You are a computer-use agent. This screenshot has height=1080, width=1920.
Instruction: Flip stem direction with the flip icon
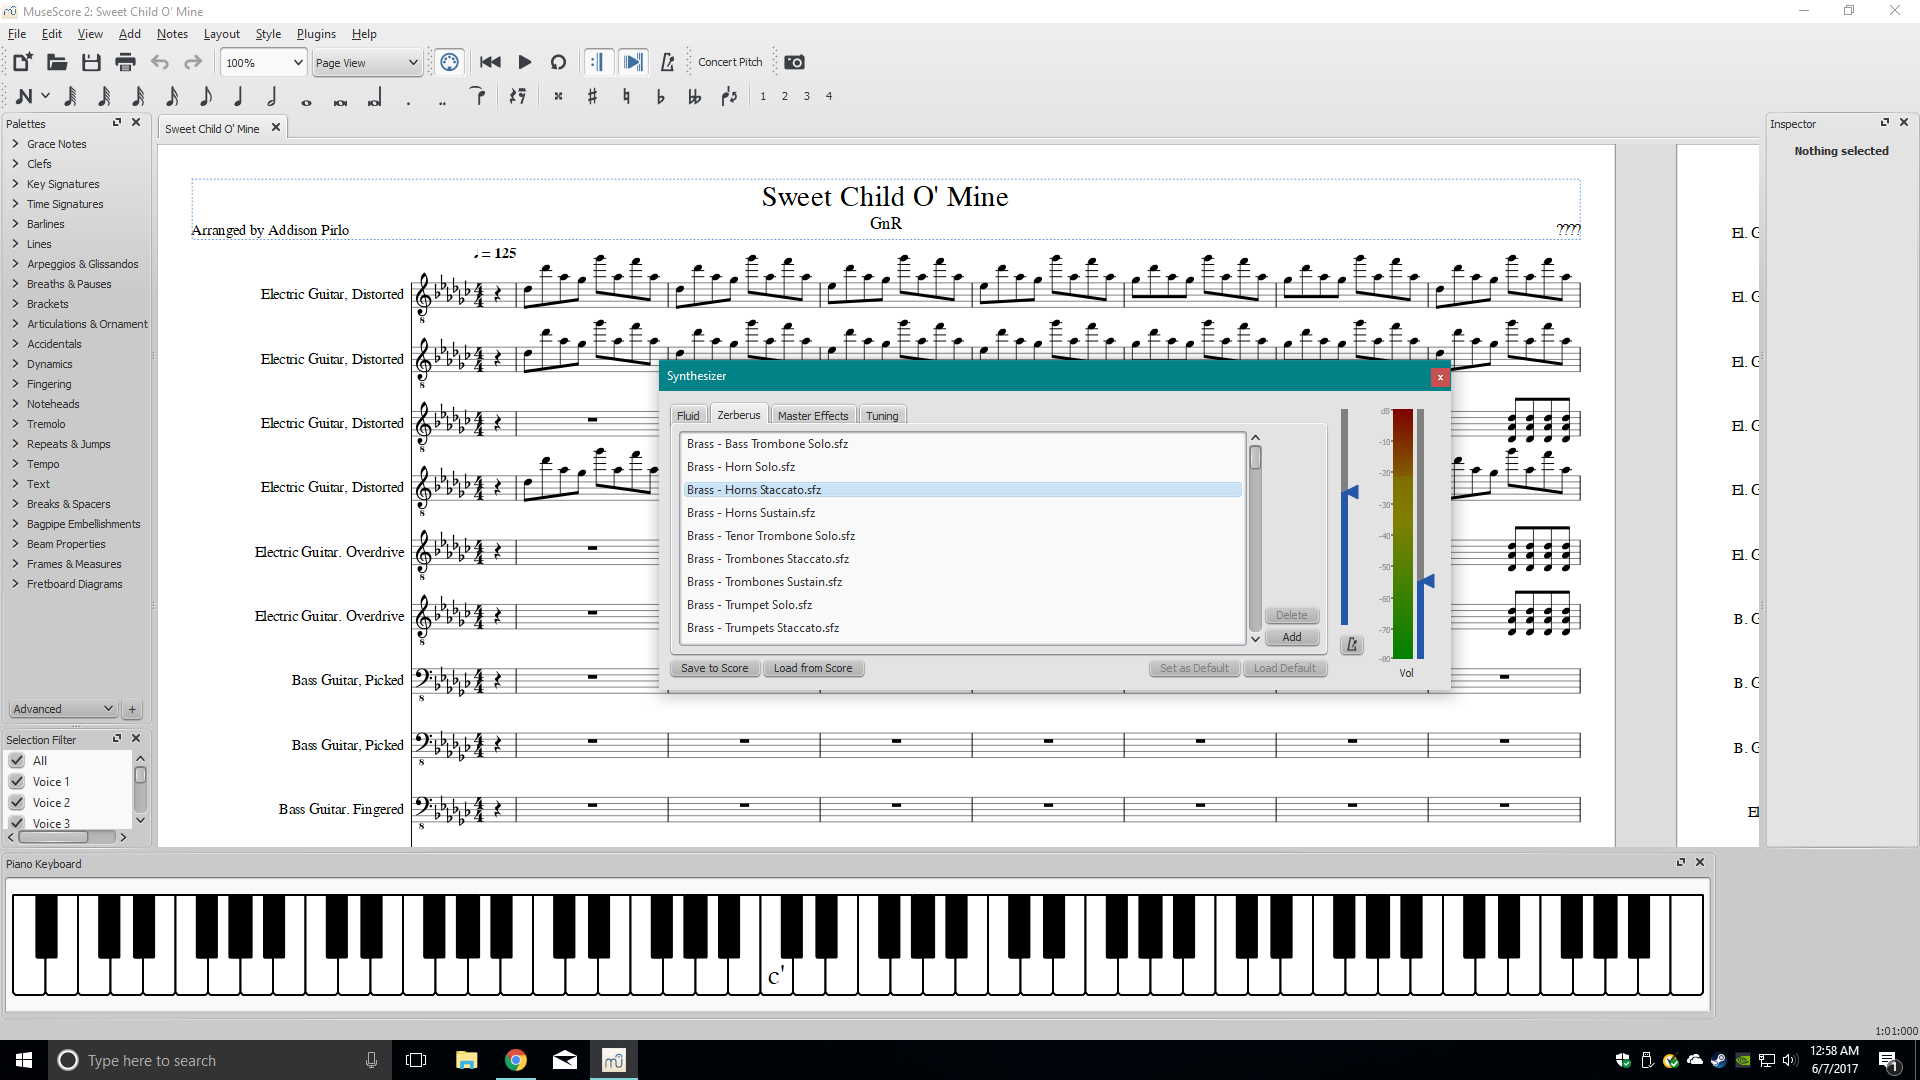(x=729, y=96)
